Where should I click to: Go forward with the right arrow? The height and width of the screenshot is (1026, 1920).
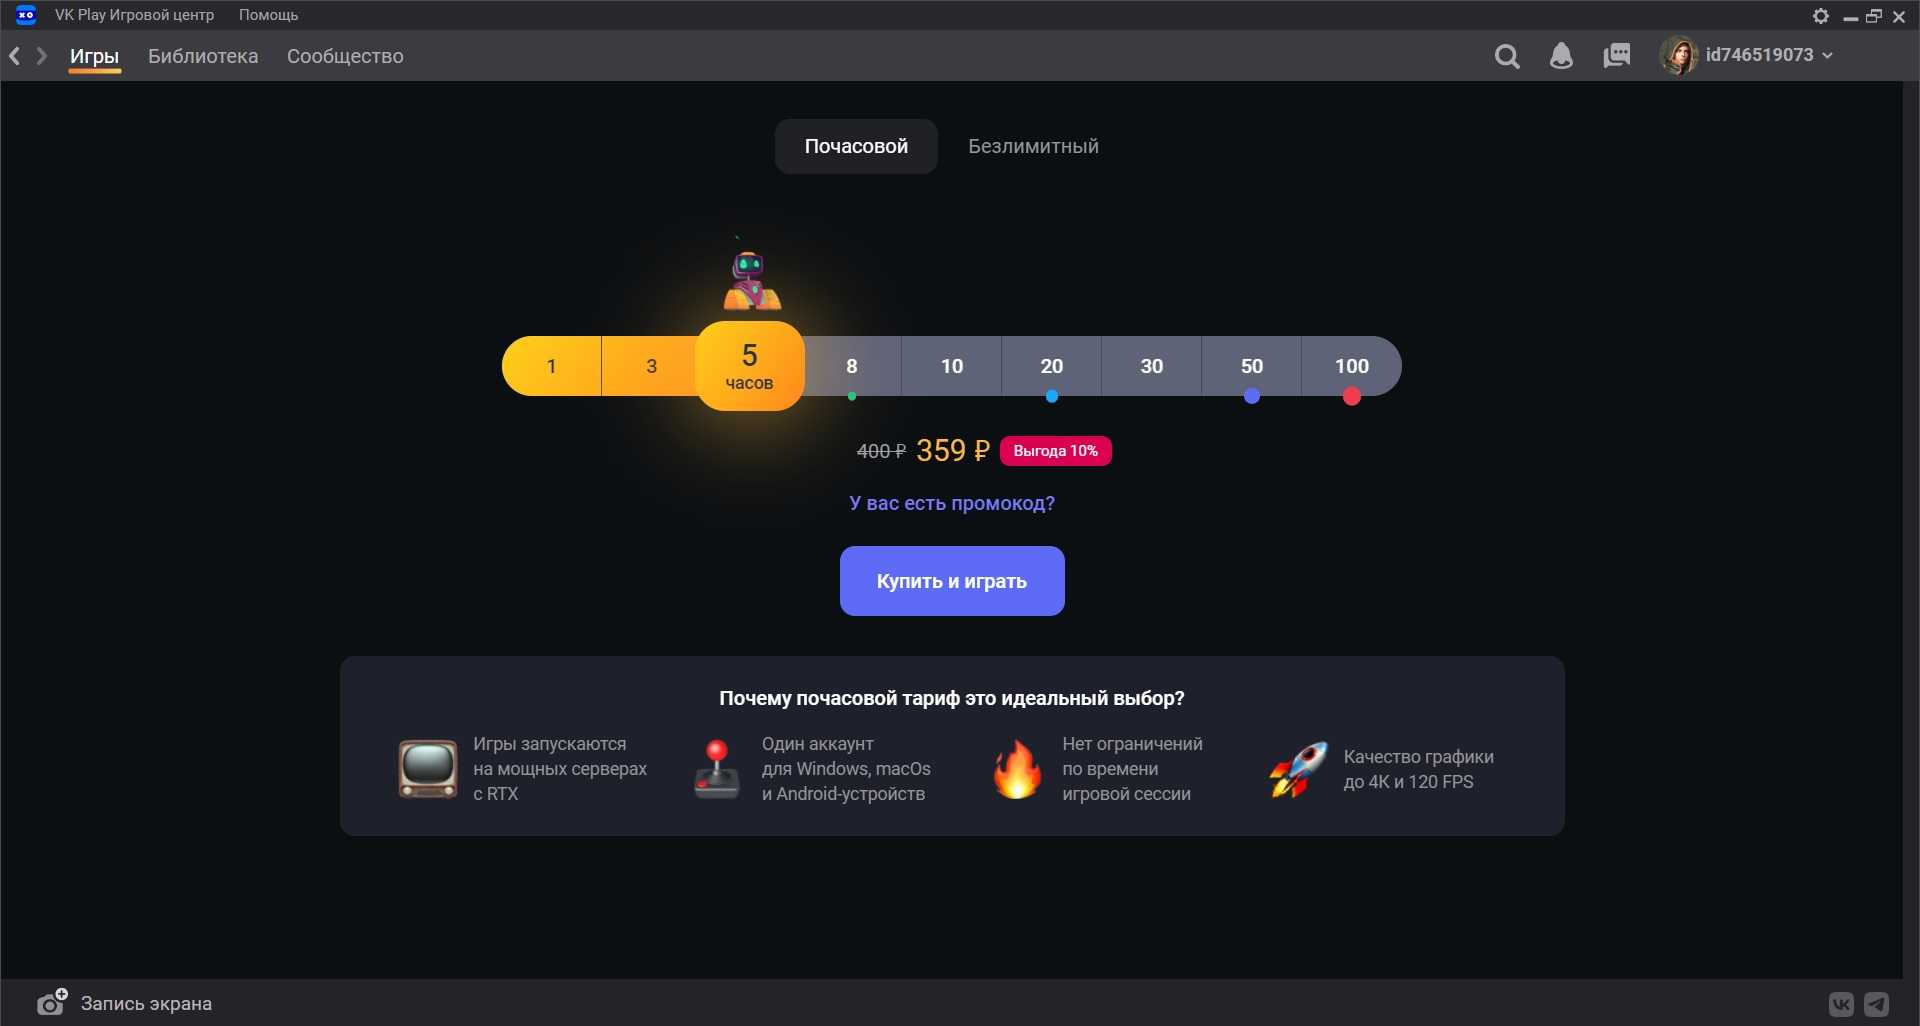coord(42,56)
